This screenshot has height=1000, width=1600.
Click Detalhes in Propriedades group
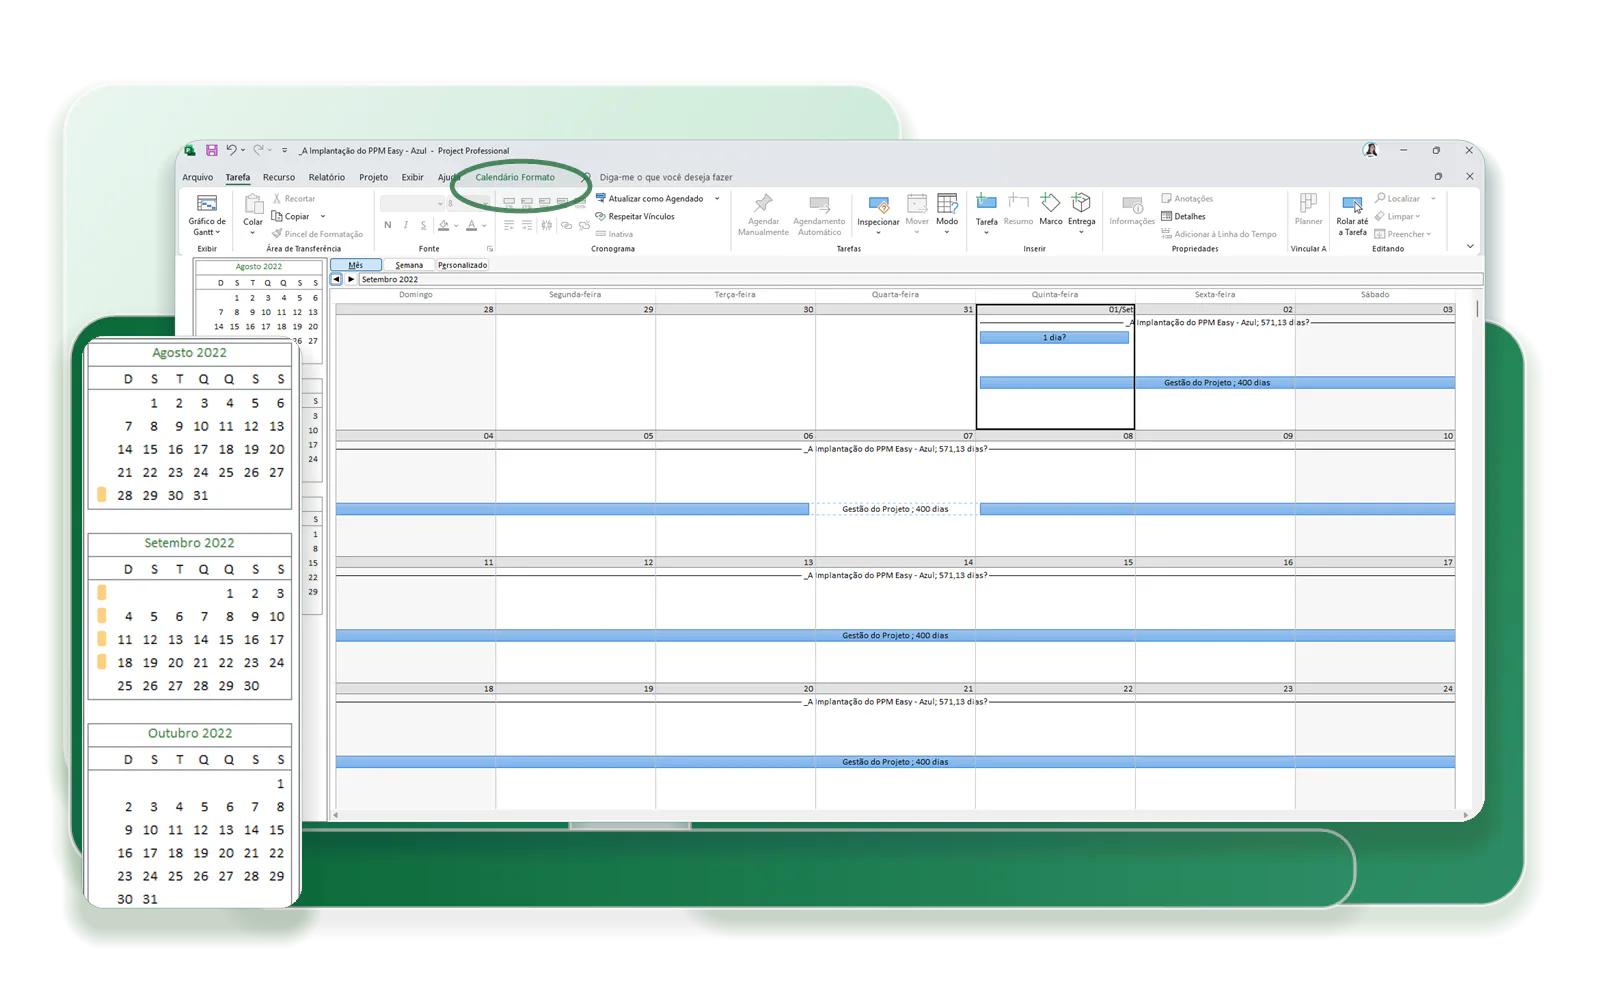(x=1183, y=216)
